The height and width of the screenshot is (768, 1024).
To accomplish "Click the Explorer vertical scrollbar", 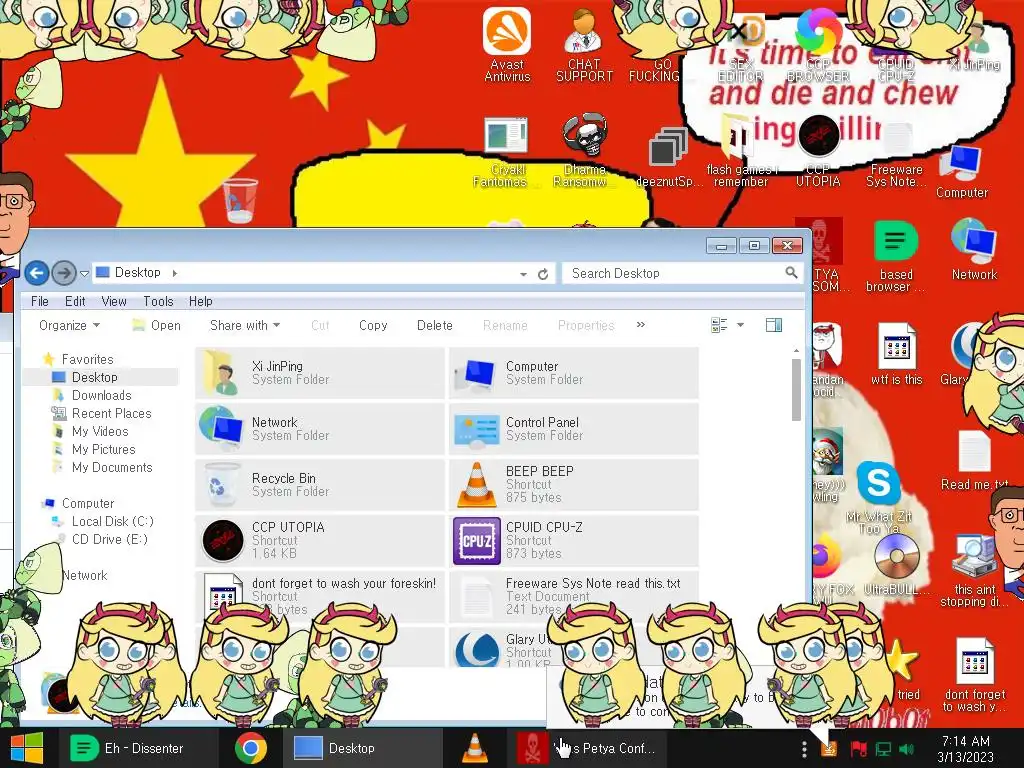I will click(x=796, y=389).
